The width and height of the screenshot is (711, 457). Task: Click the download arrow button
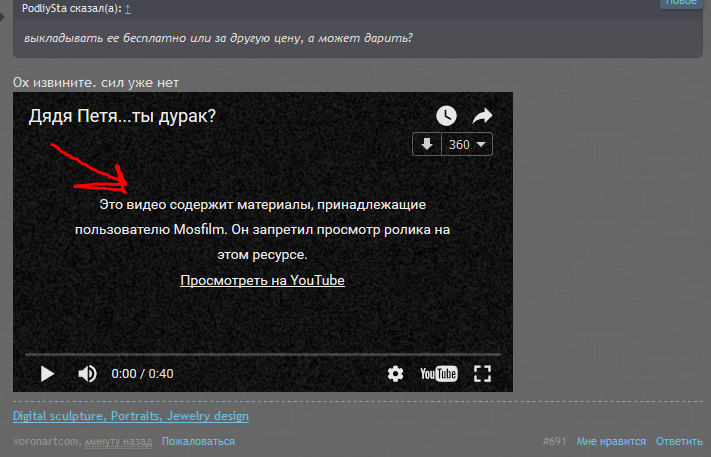427,144
